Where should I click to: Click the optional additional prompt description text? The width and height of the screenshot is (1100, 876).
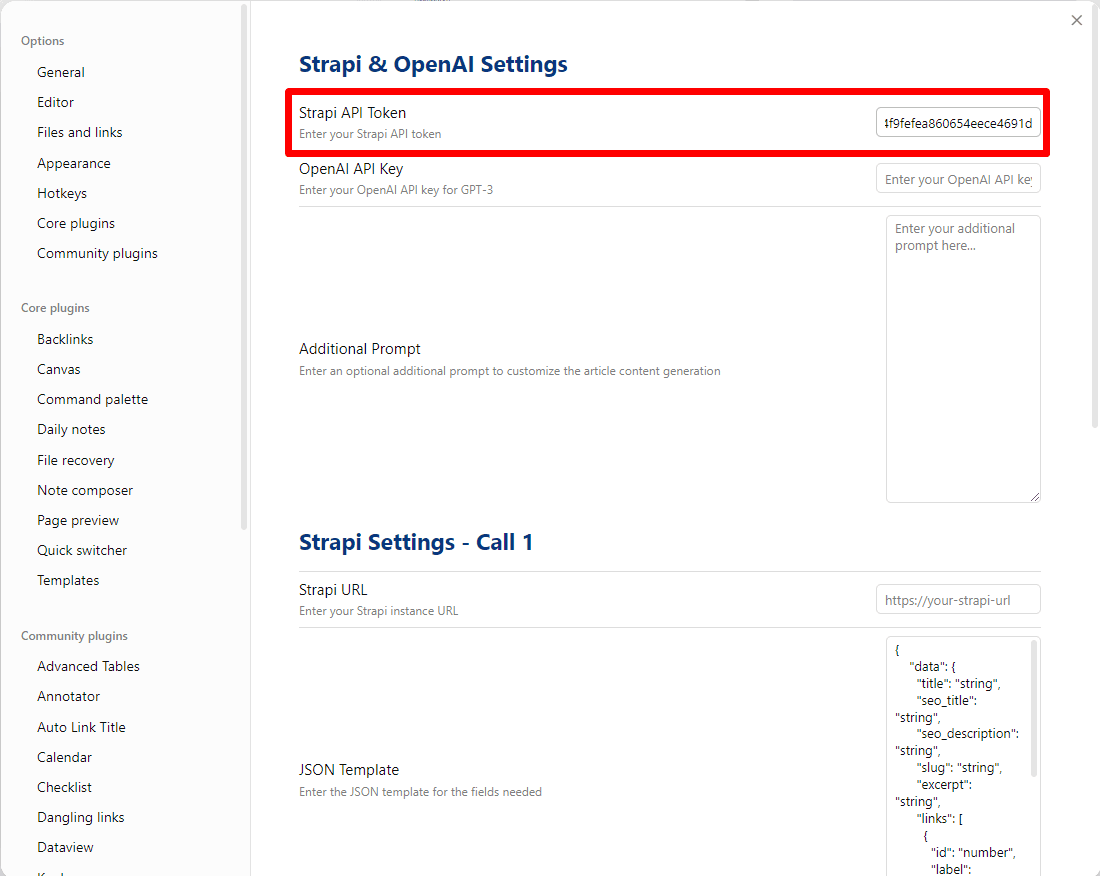509,371
